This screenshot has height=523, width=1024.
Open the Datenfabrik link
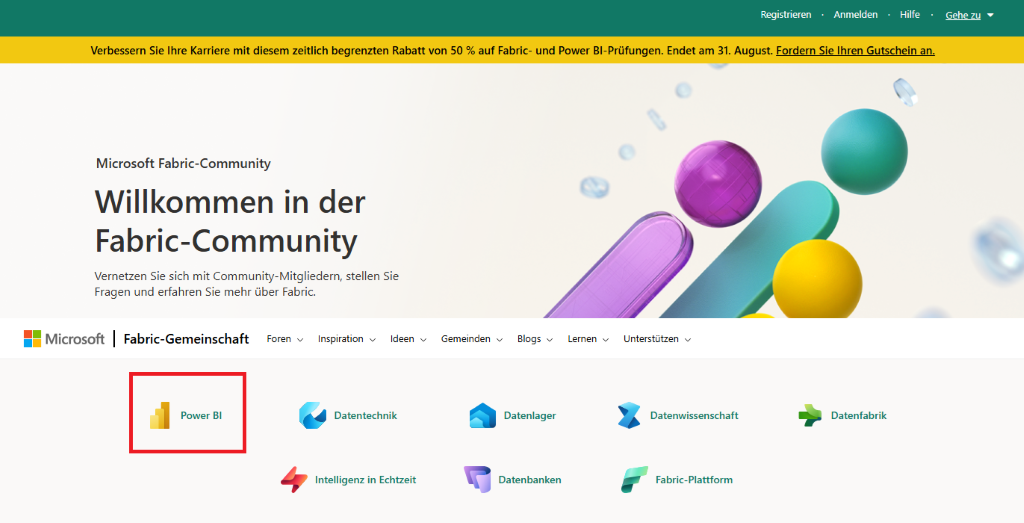coord(859,415)
